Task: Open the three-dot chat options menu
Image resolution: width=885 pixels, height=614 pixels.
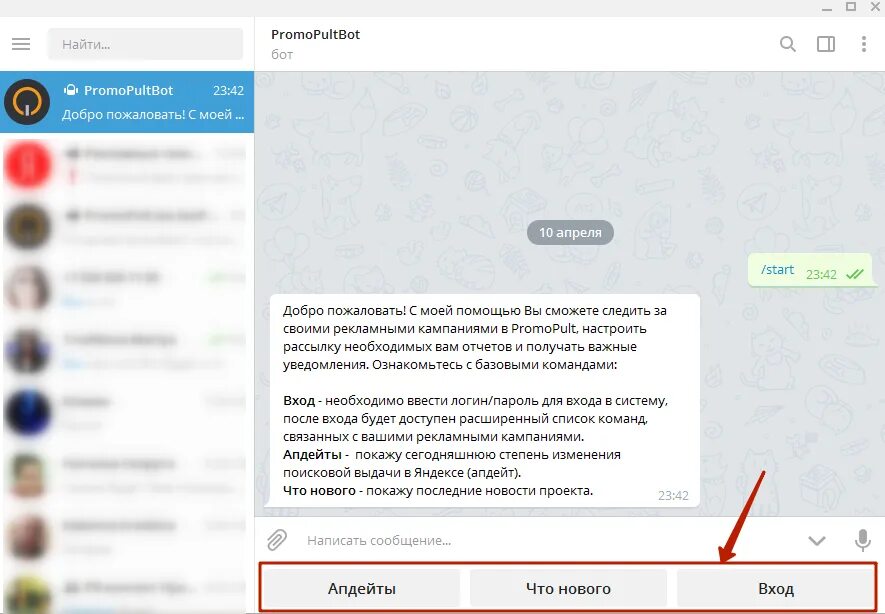Action: (864, 44)
